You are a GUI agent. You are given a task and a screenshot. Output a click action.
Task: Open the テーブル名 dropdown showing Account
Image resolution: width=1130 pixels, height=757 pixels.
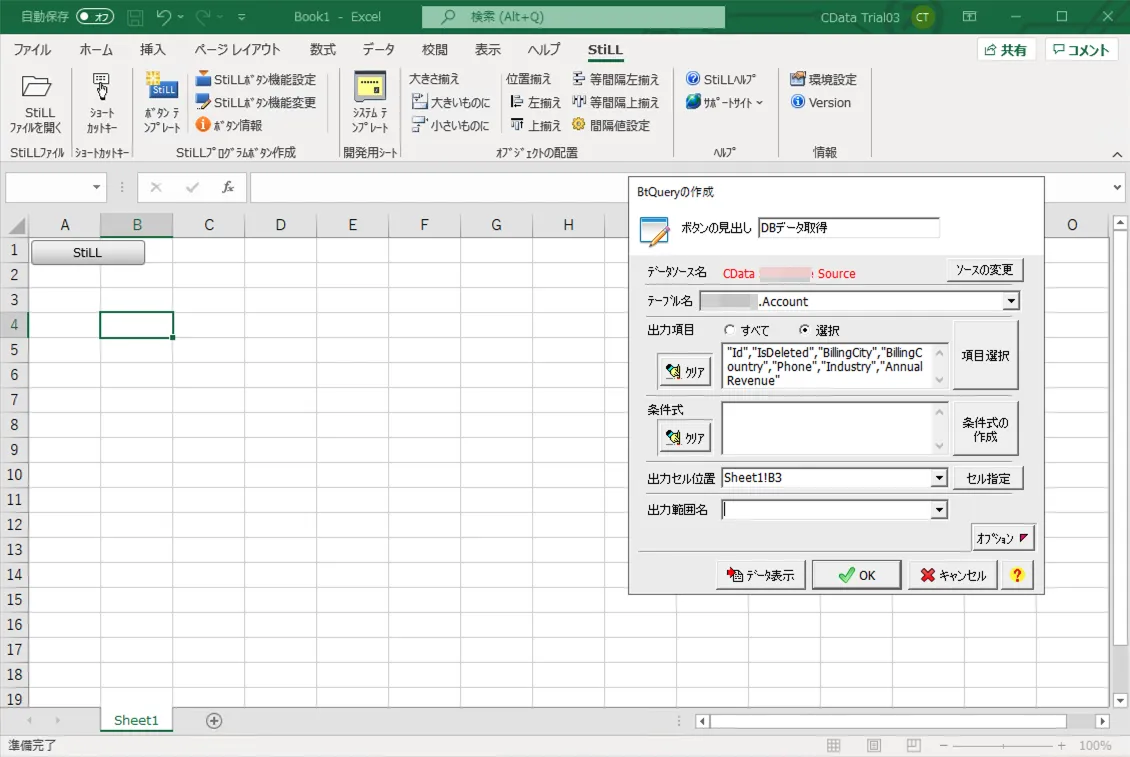1010,301
